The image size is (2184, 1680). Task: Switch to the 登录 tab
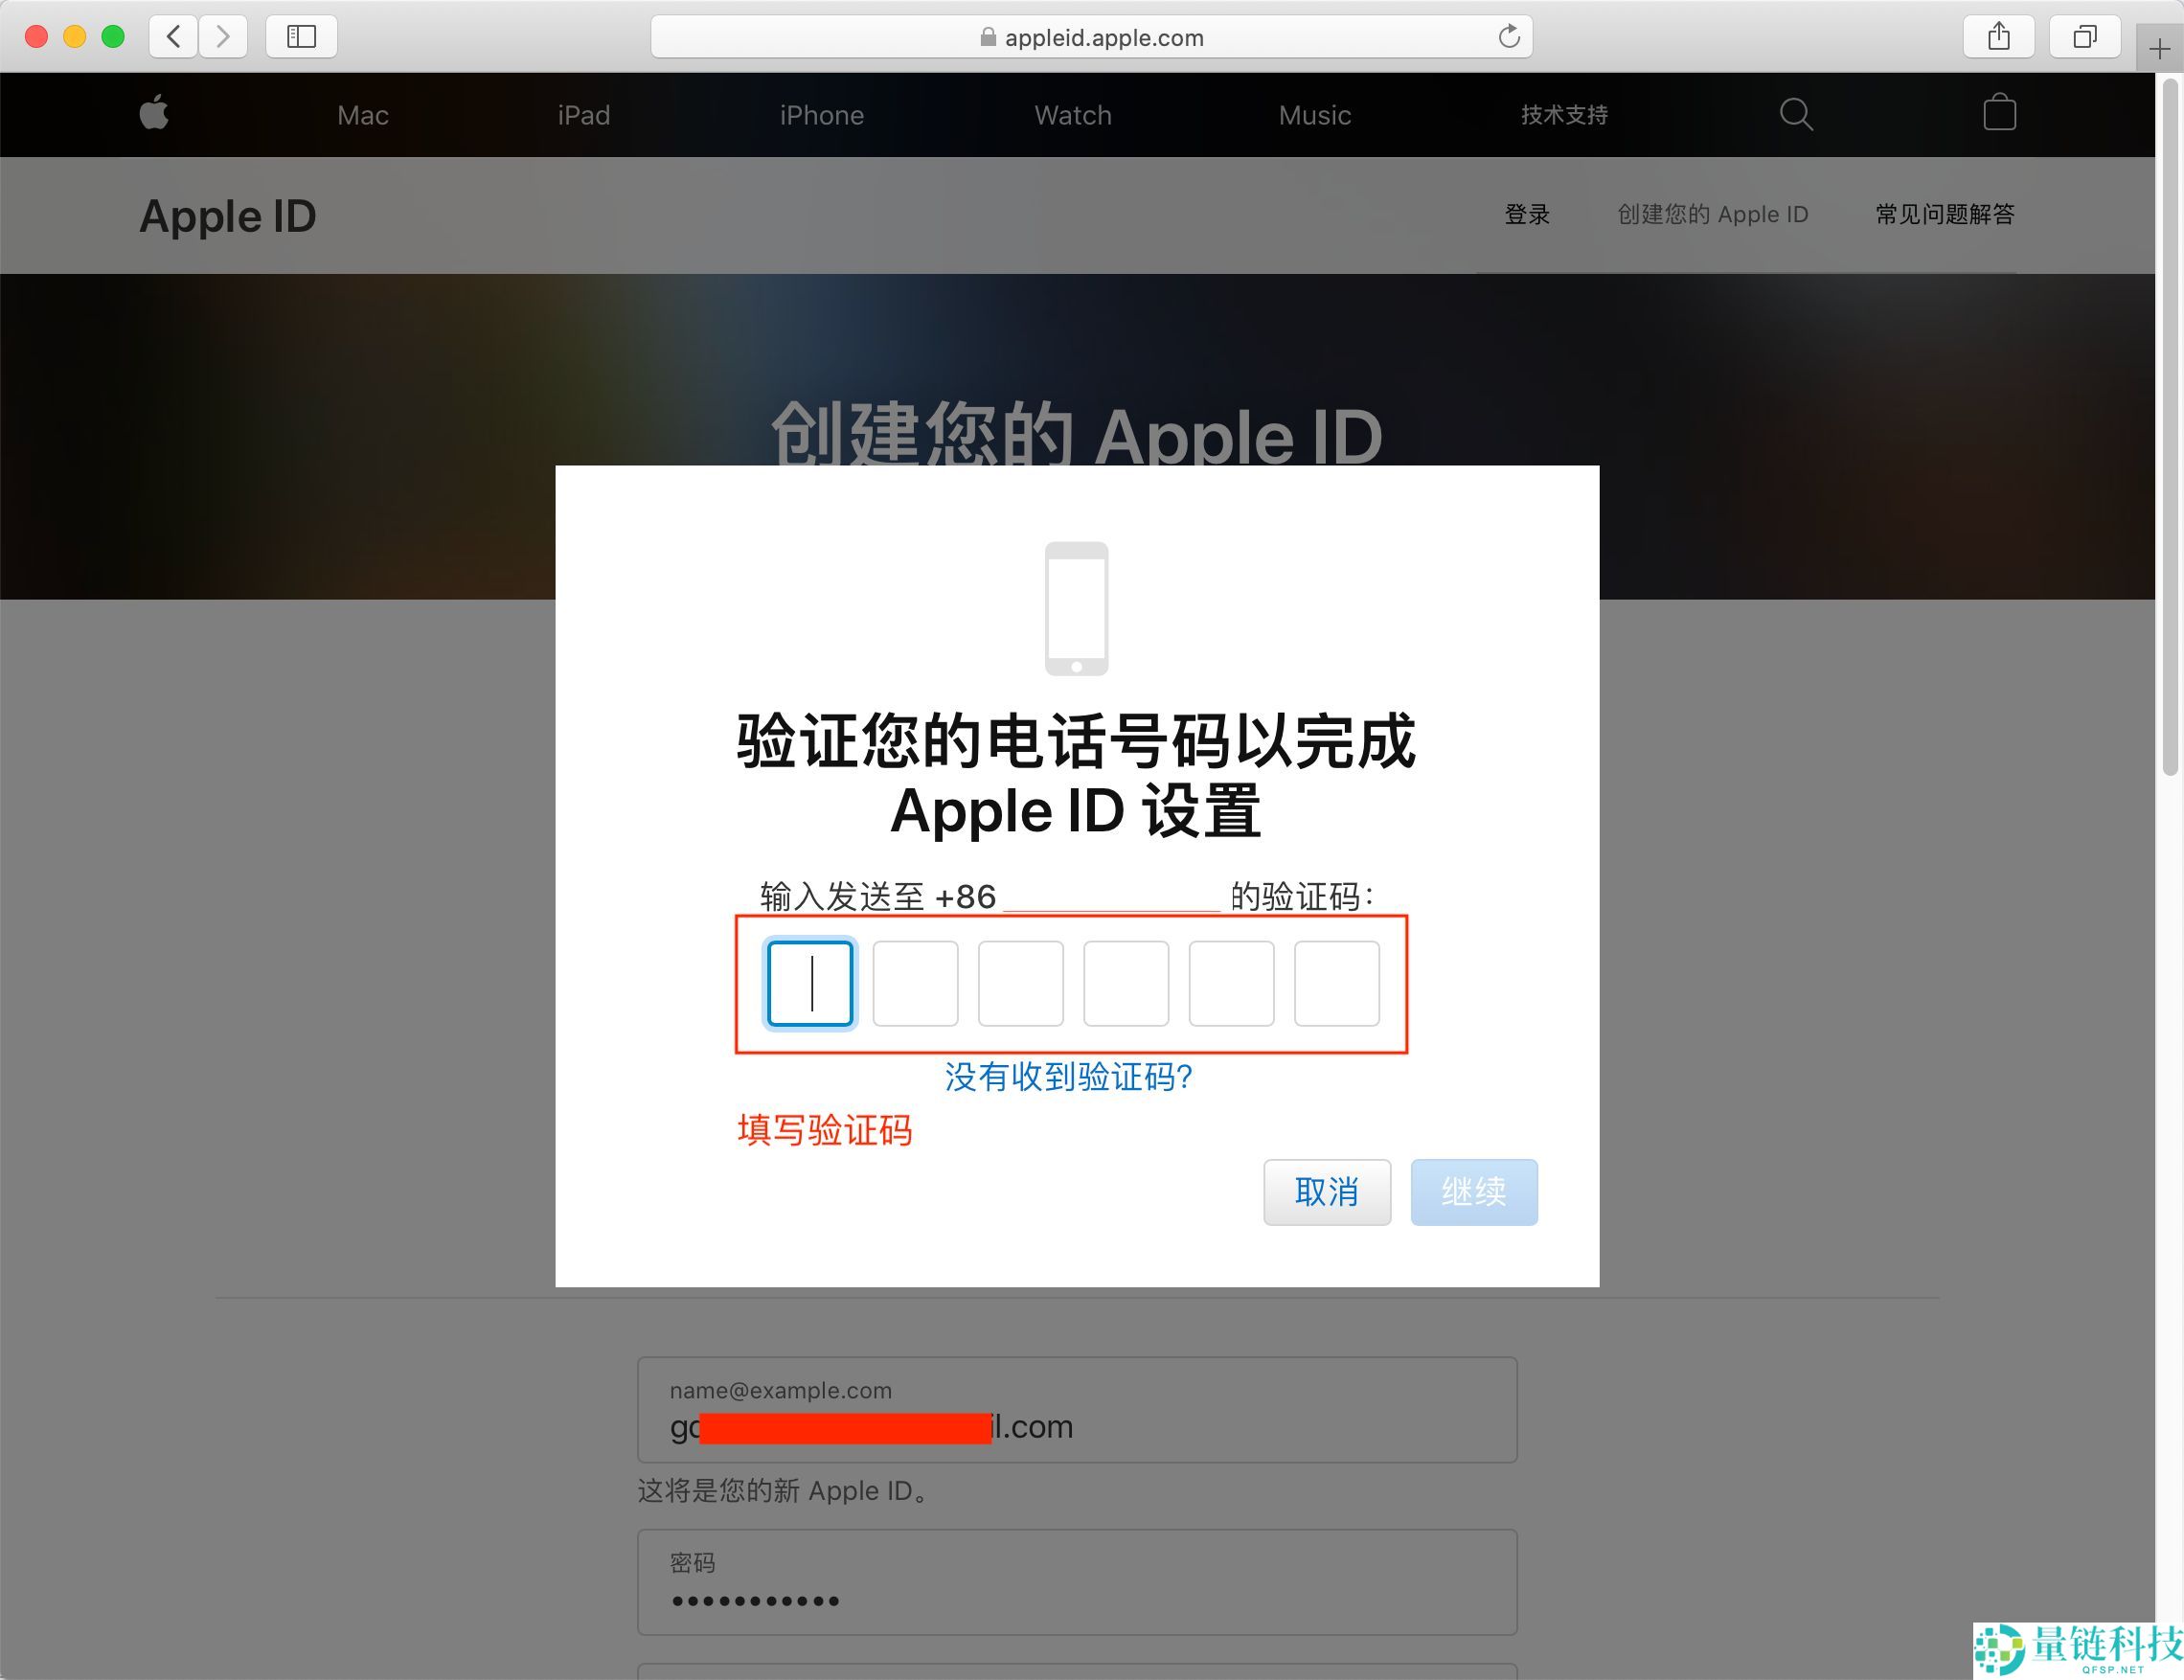tap(1527, 214)
